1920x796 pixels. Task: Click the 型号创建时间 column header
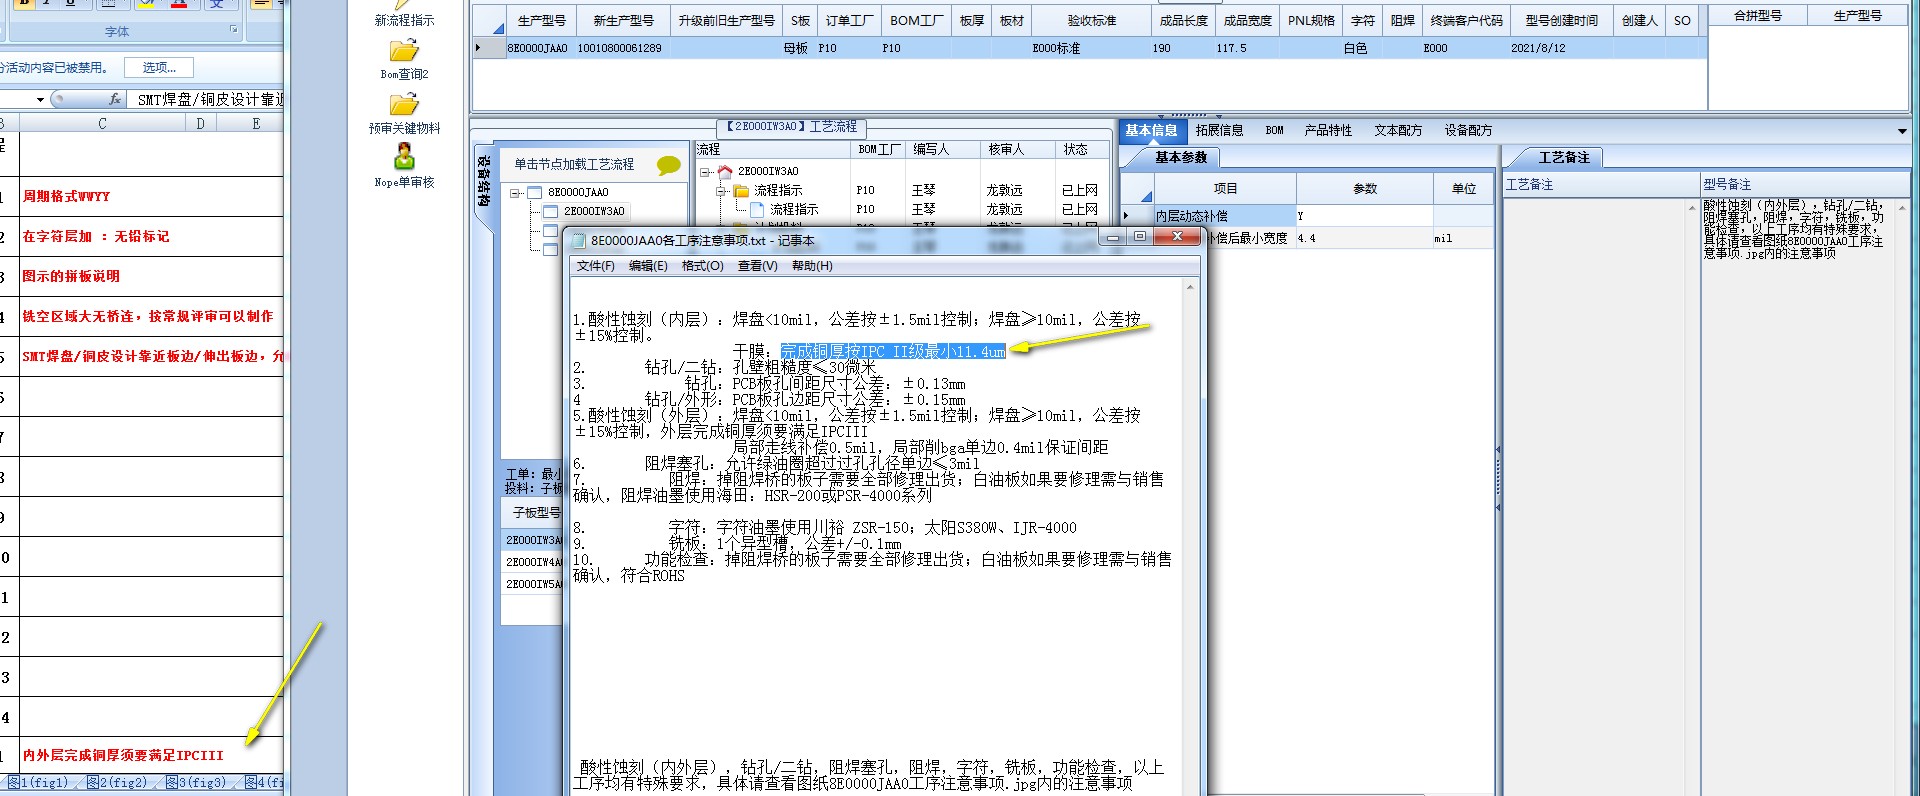click(x=1561, y=20)
